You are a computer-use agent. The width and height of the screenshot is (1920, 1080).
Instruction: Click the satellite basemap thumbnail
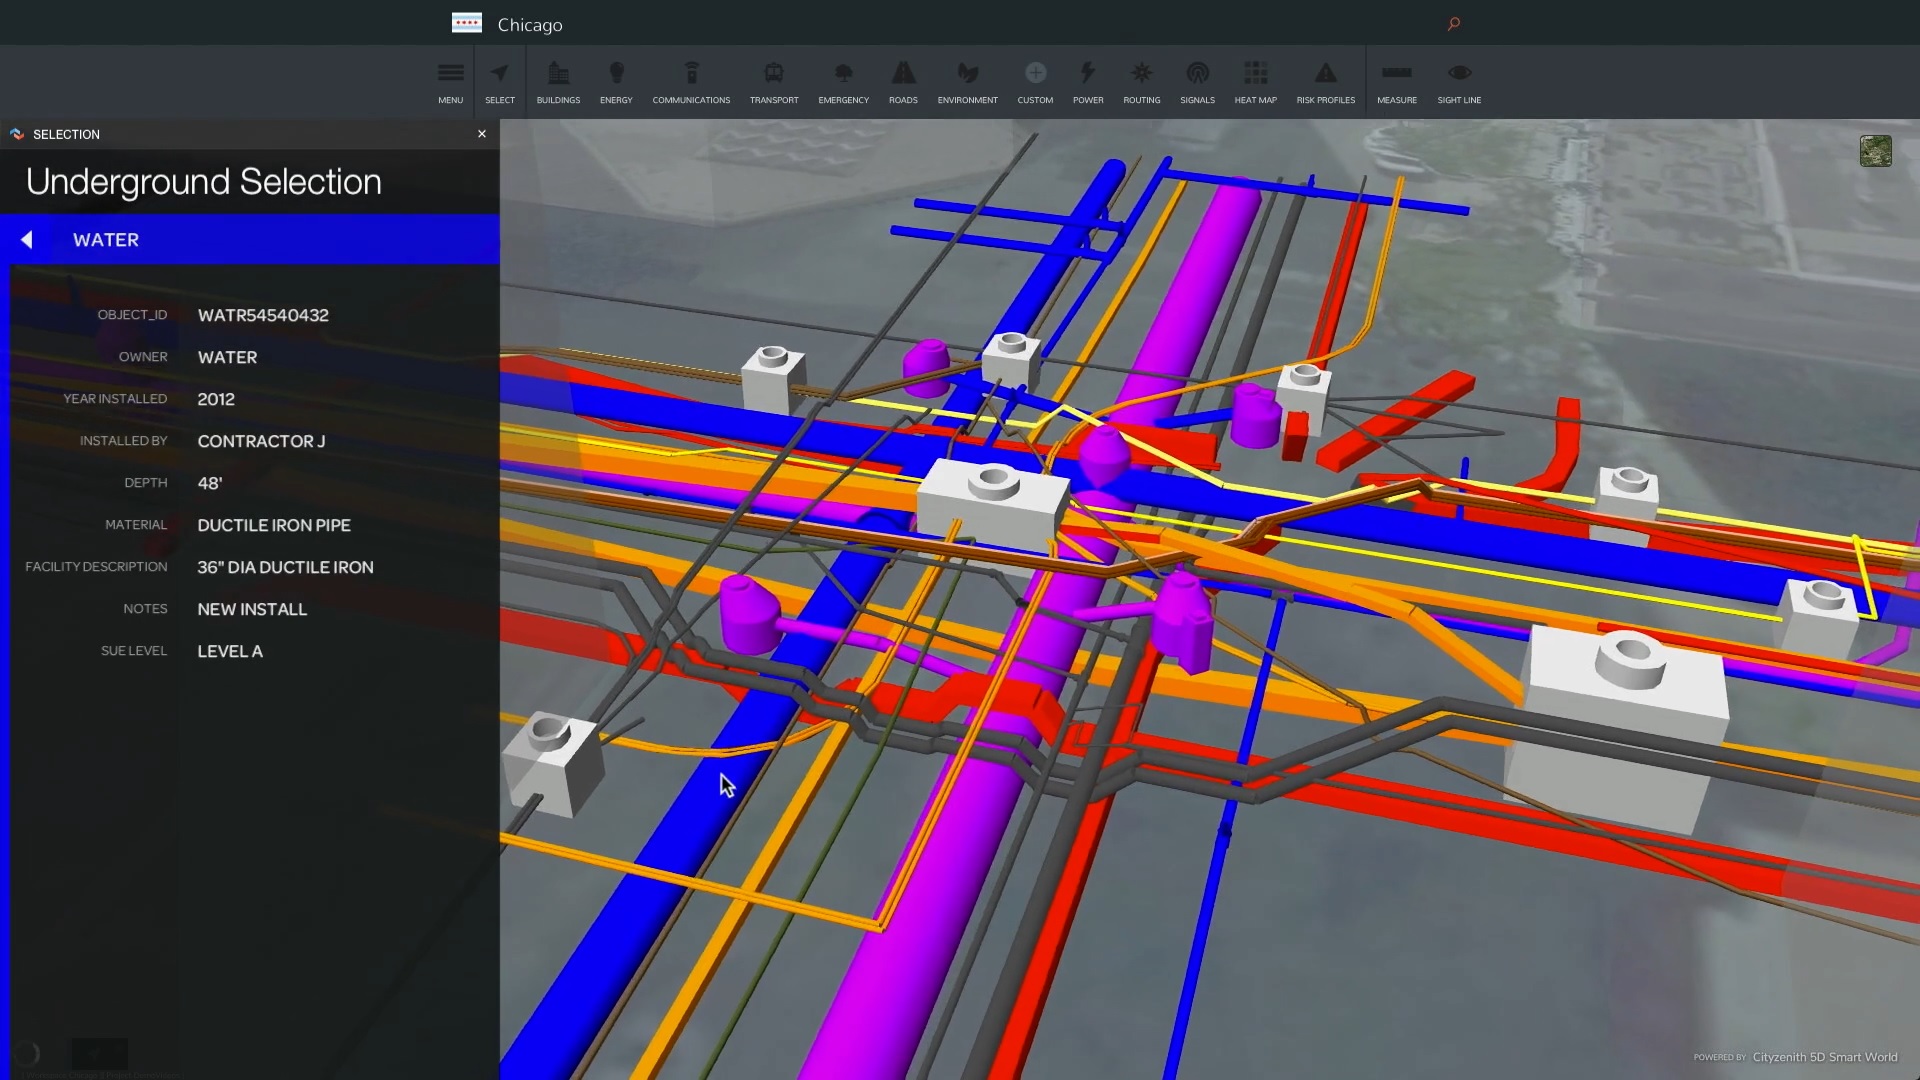pos(1875,151)
